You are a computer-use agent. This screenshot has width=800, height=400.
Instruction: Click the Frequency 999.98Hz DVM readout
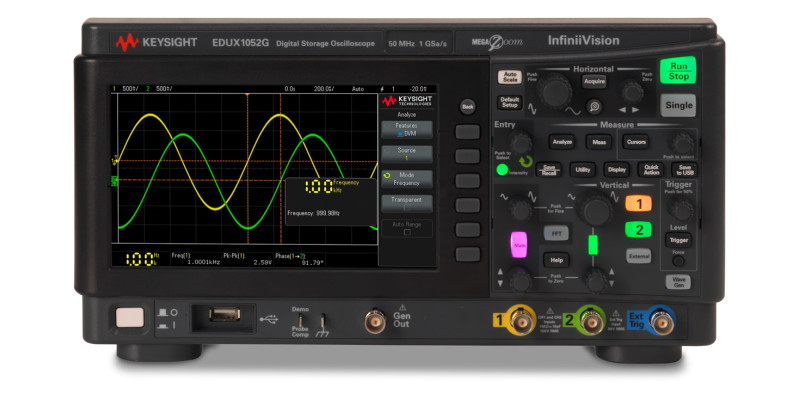pos(313,213)
